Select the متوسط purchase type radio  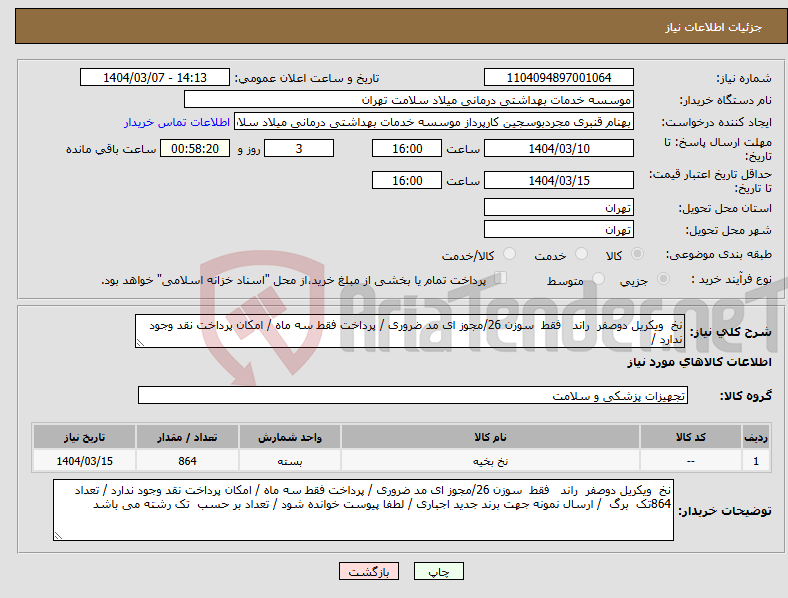click(x=598, y=279)
